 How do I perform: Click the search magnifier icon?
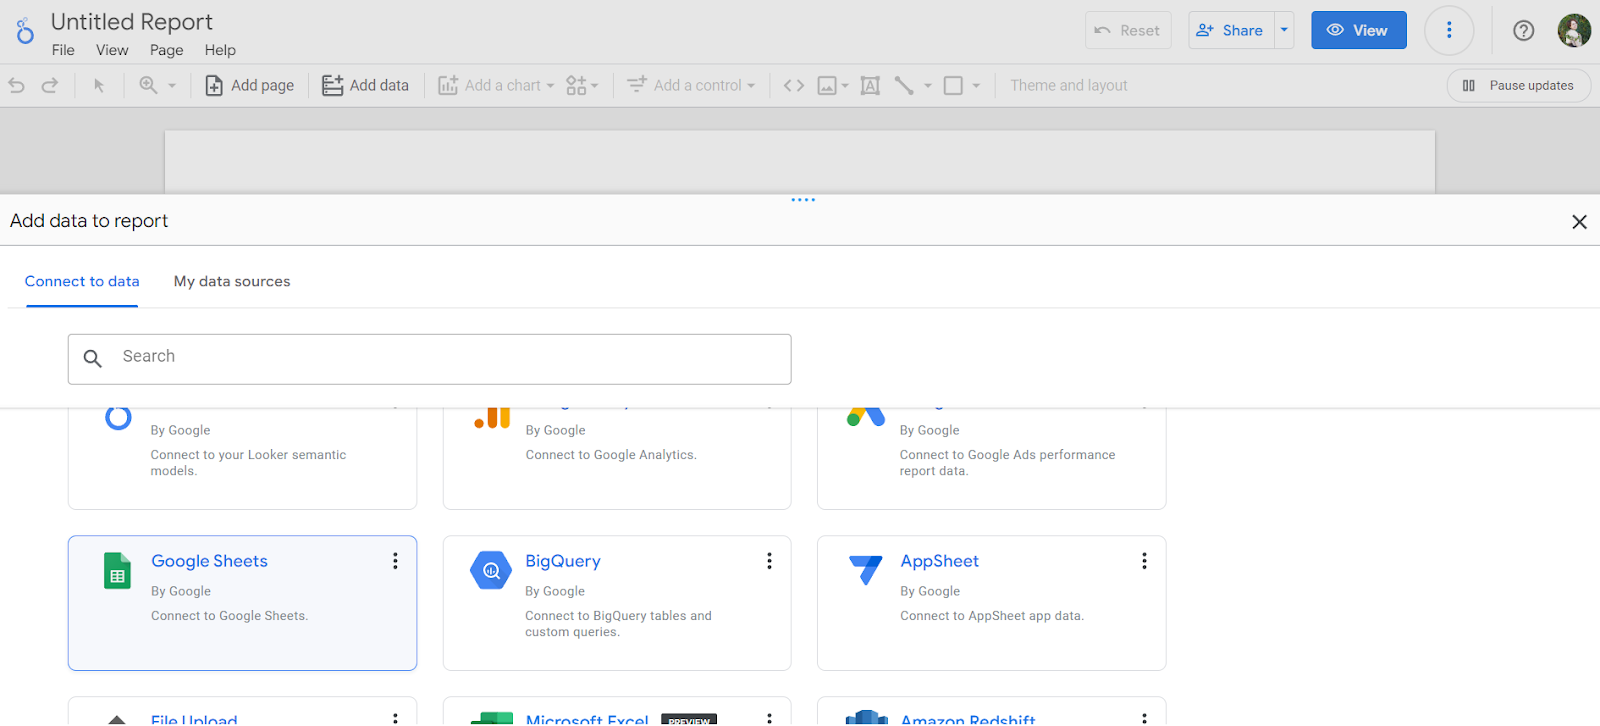click(x=93, y=358)
